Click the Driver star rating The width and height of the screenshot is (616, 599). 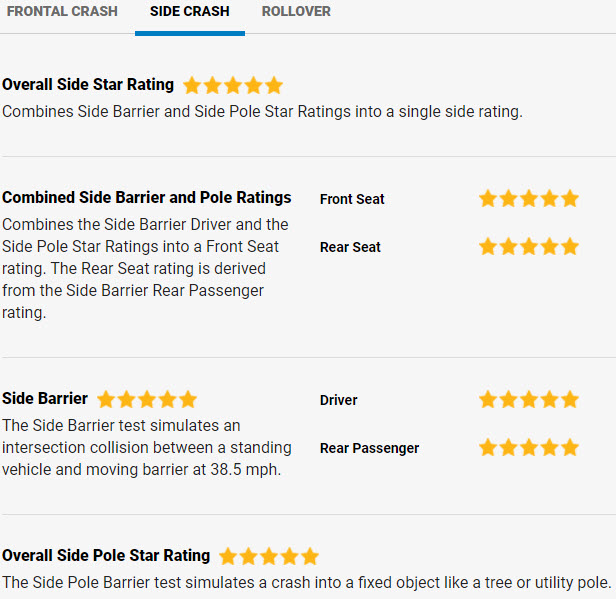tap(528, 400)
